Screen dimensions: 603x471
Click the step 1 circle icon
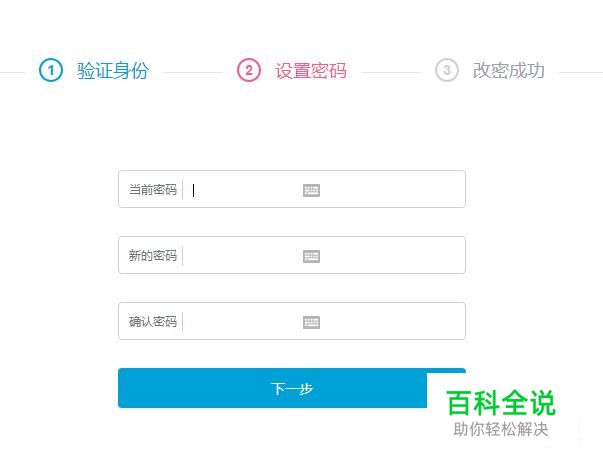(x=51, y=70)
